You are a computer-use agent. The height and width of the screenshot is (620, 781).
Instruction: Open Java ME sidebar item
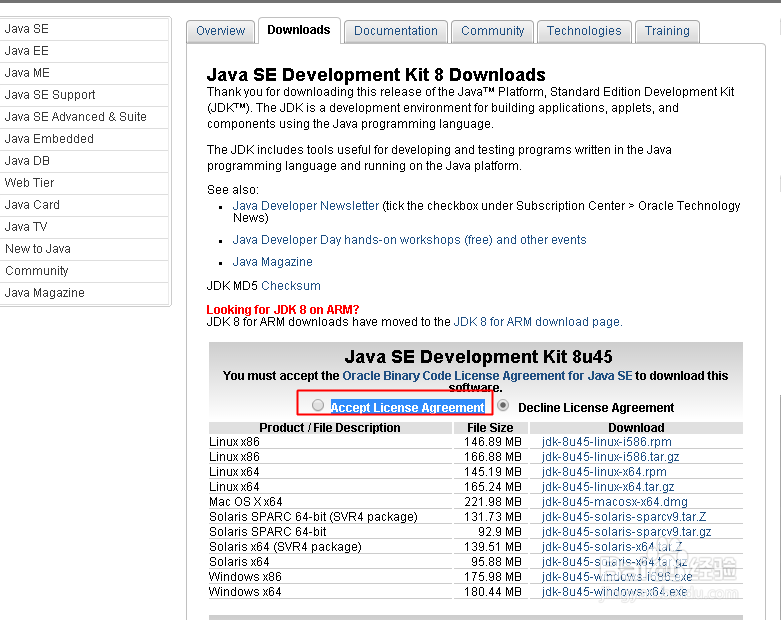point(84,73)
